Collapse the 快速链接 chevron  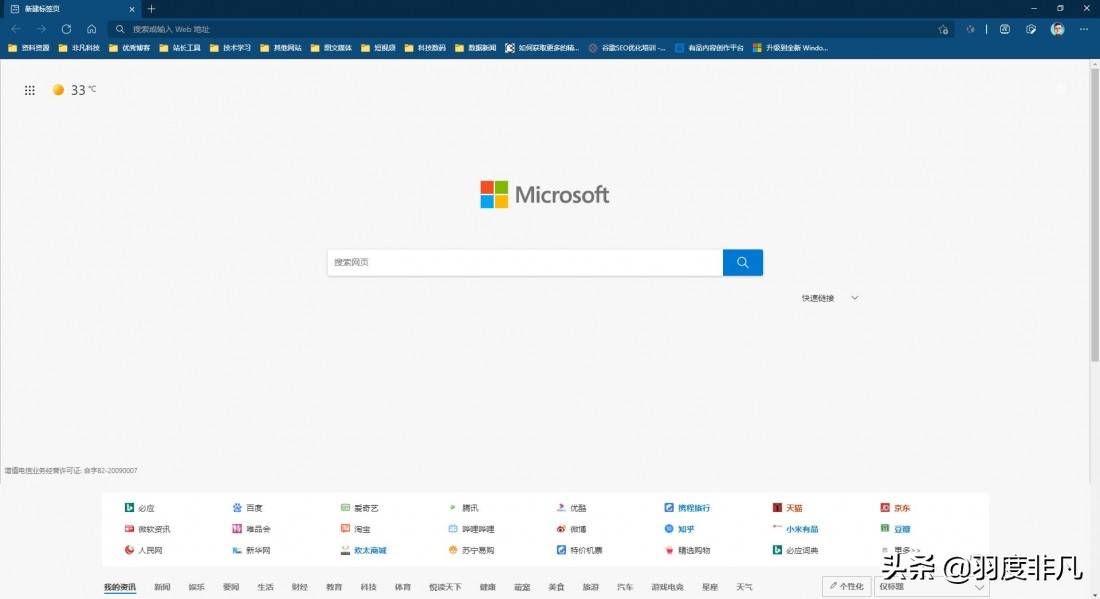pyautogui.click(x=854, y=298)
